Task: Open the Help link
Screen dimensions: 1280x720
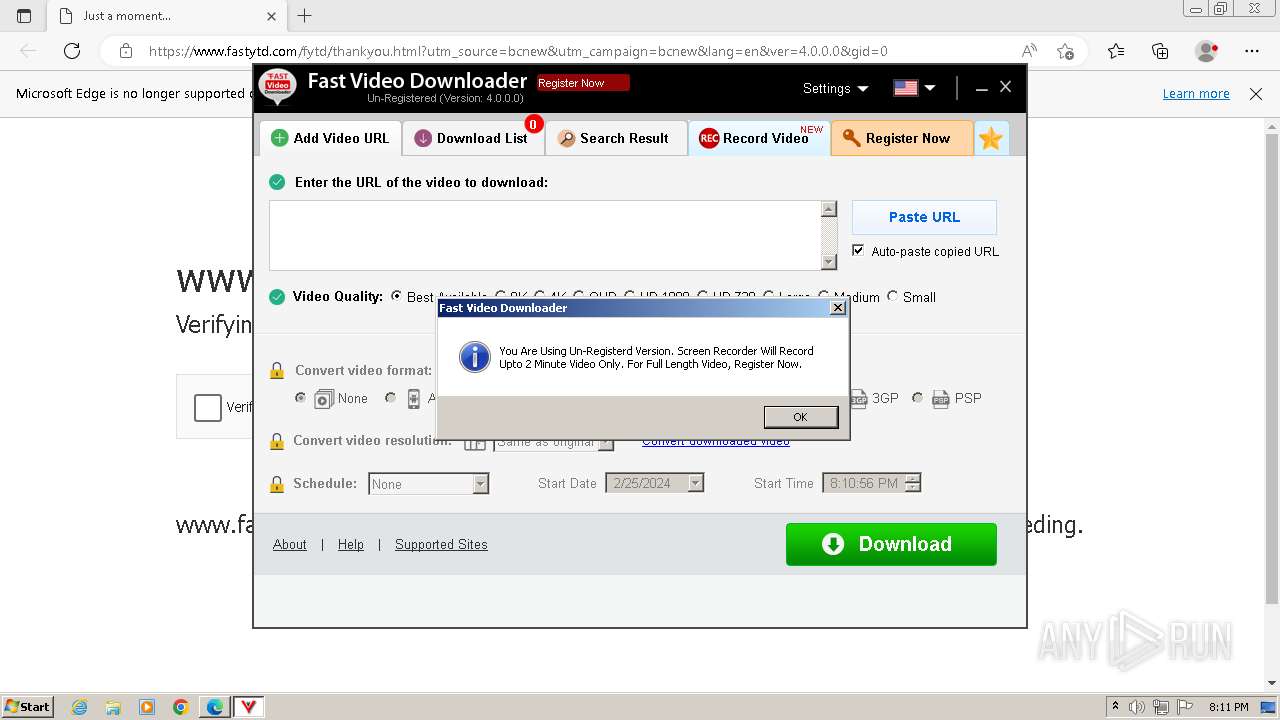Action: (351, 544)
